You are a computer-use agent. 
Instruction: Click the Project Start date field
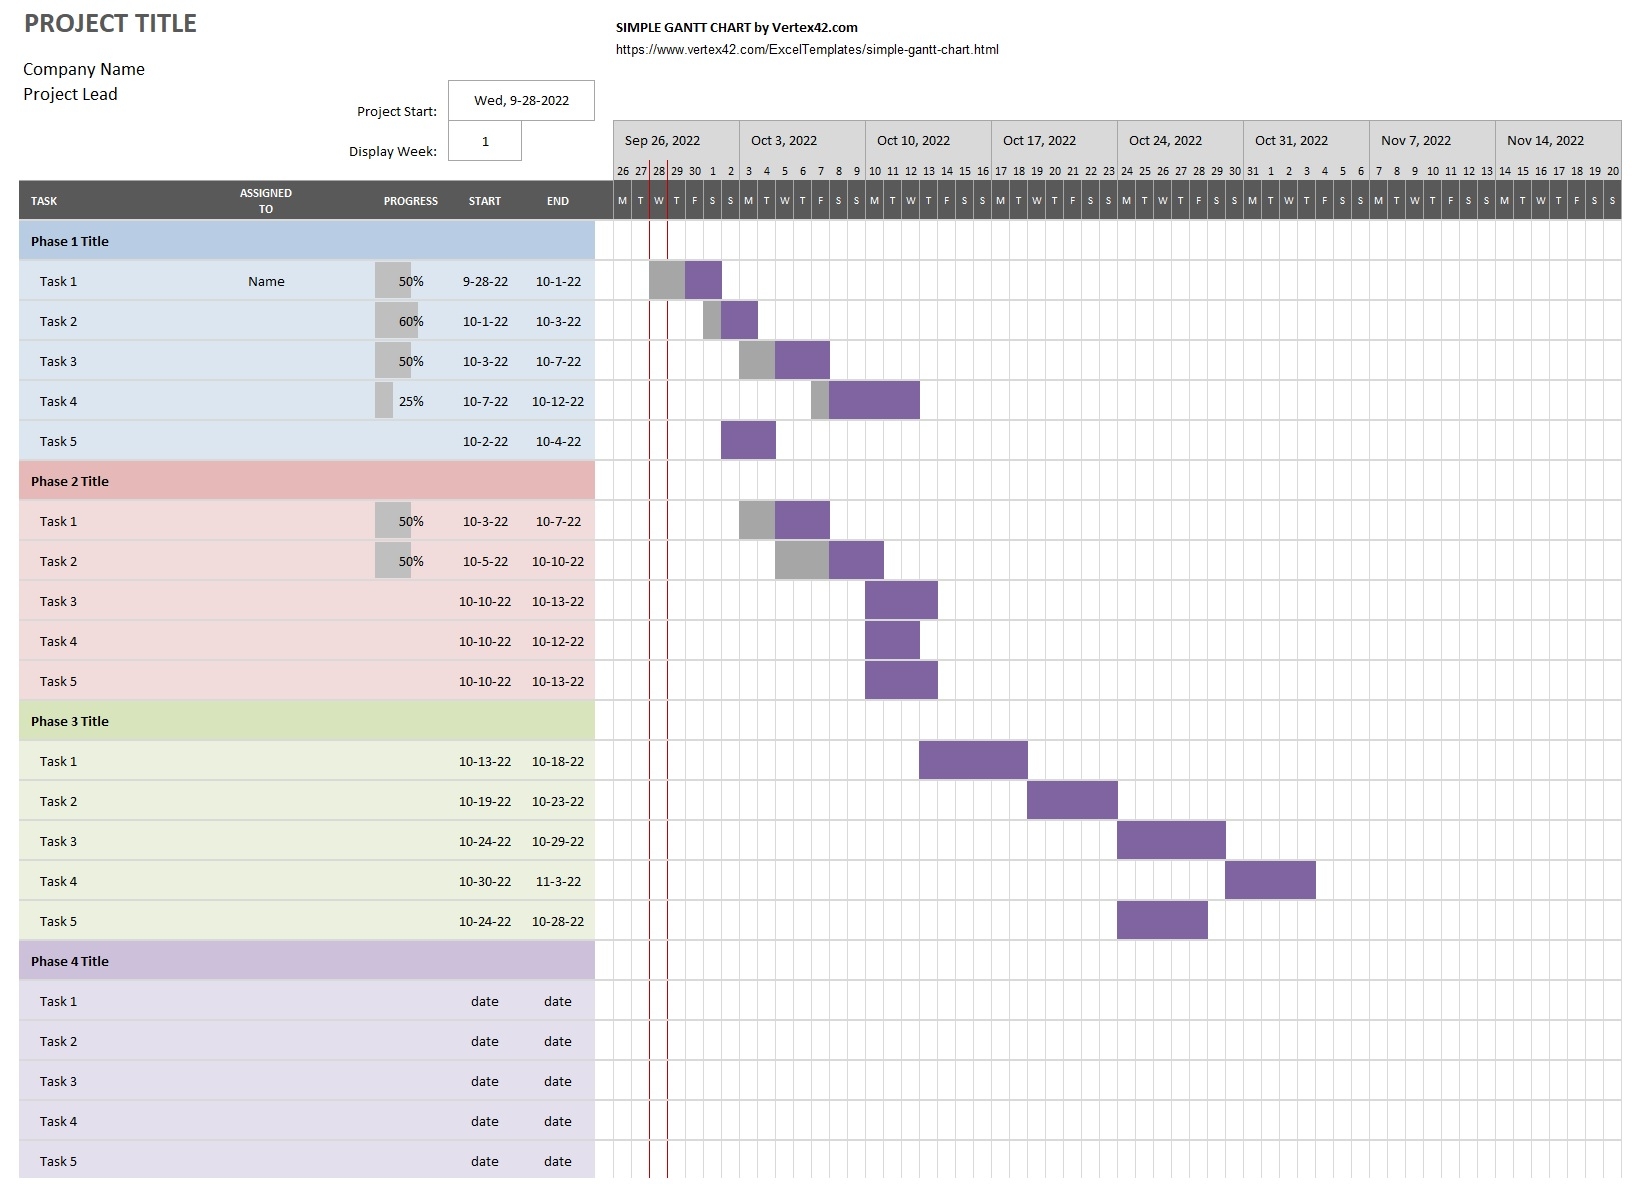tap(520, 100)
